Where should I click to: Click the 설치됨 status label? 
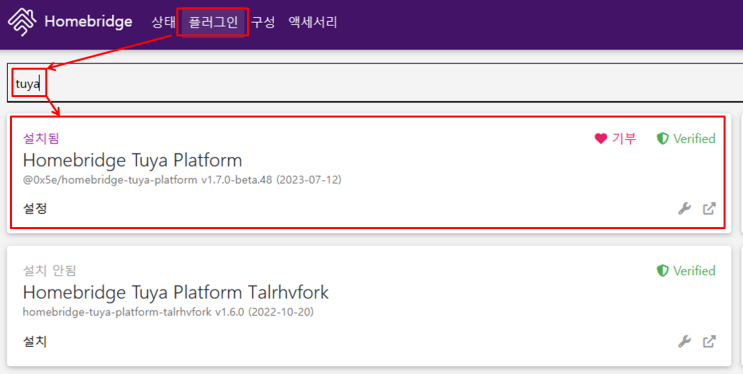pyautogui.click(x=41, y=138)
